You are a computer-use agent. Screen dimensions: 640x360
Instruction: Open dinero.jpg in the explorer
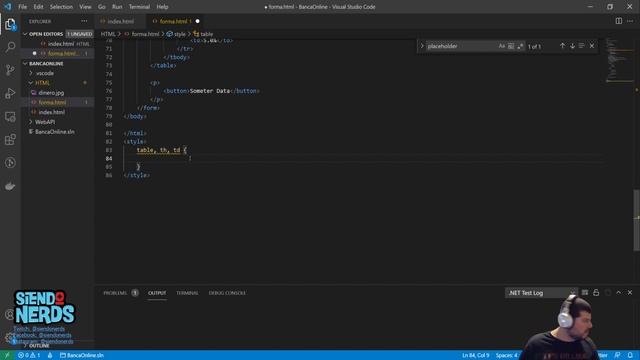point(51,93)
